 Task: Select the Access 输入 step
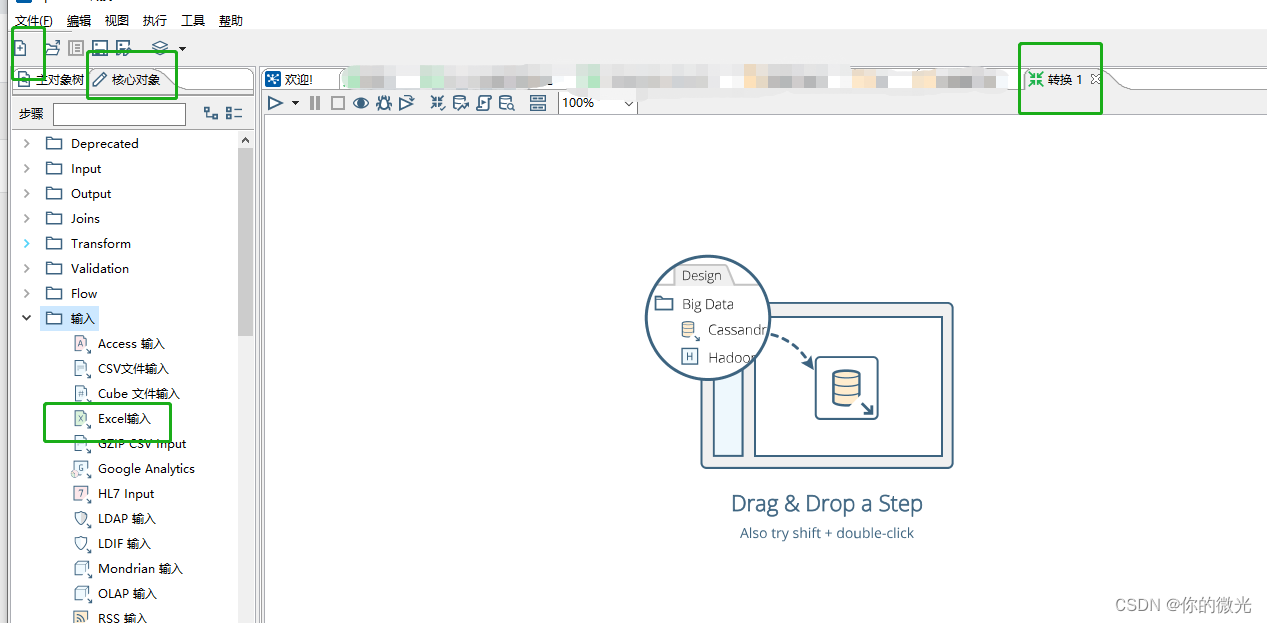120,344
